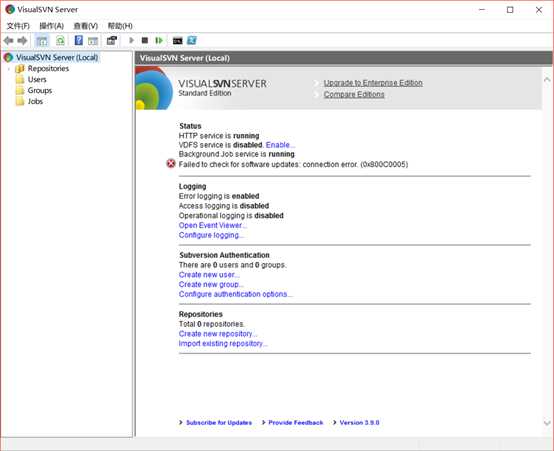The height and width of the screenshot is (451, 554).
Task: Click the Forward arrow toolbar icon
Action: click(22, 41)
